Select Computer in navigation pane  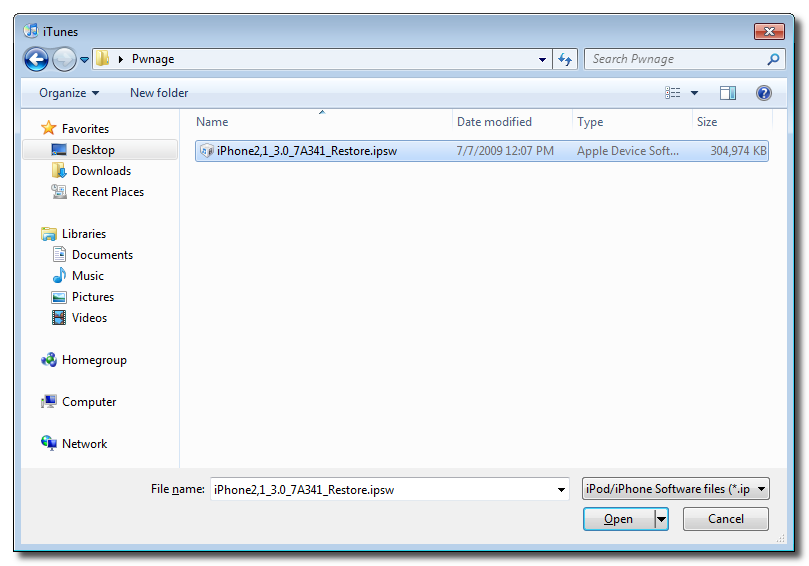89,402
